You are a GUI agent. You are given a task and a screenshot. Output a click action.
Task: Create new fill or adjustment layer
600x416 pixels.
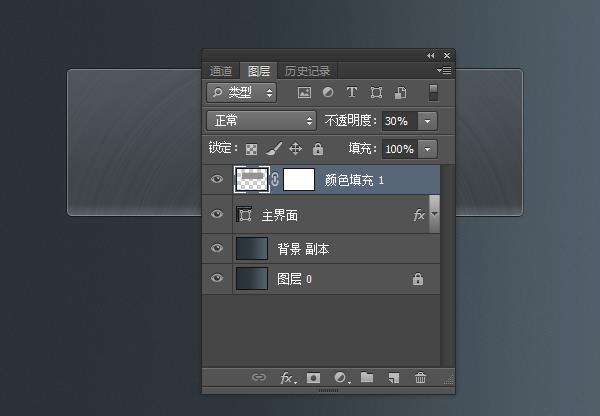(x=341, y=378)
